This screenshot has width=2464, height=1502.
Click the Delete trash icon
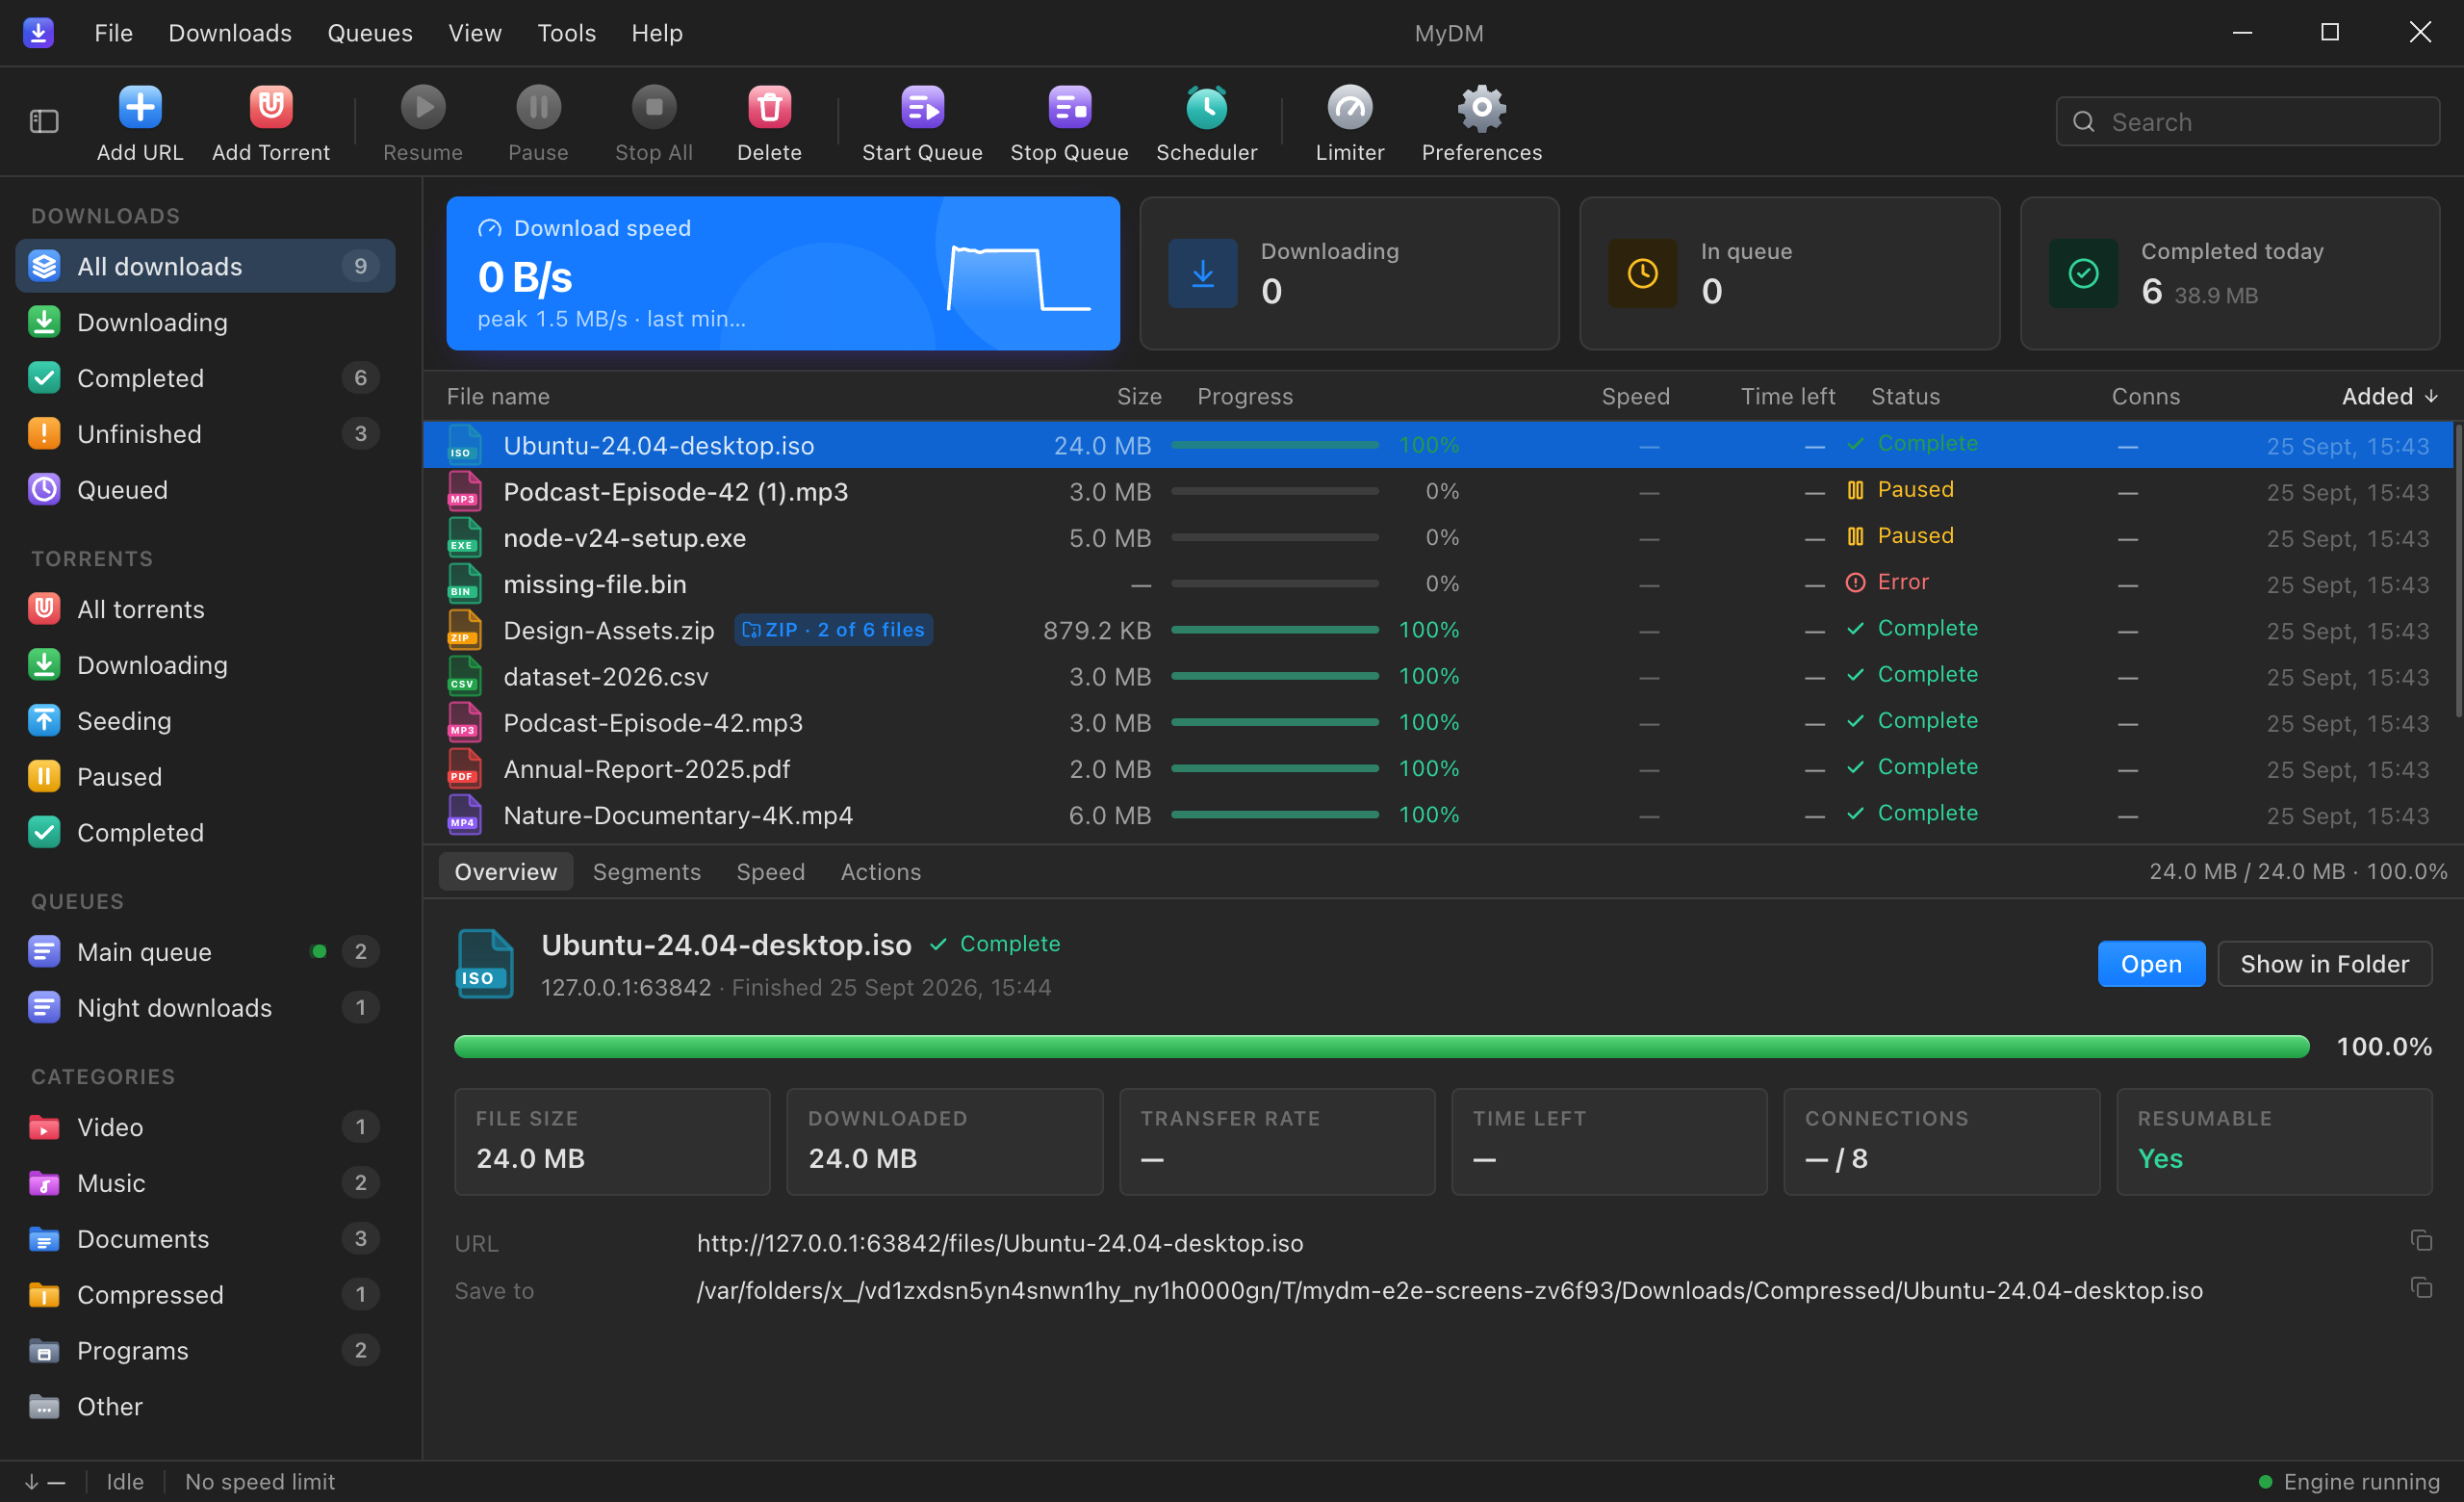(x=769, y=107)
